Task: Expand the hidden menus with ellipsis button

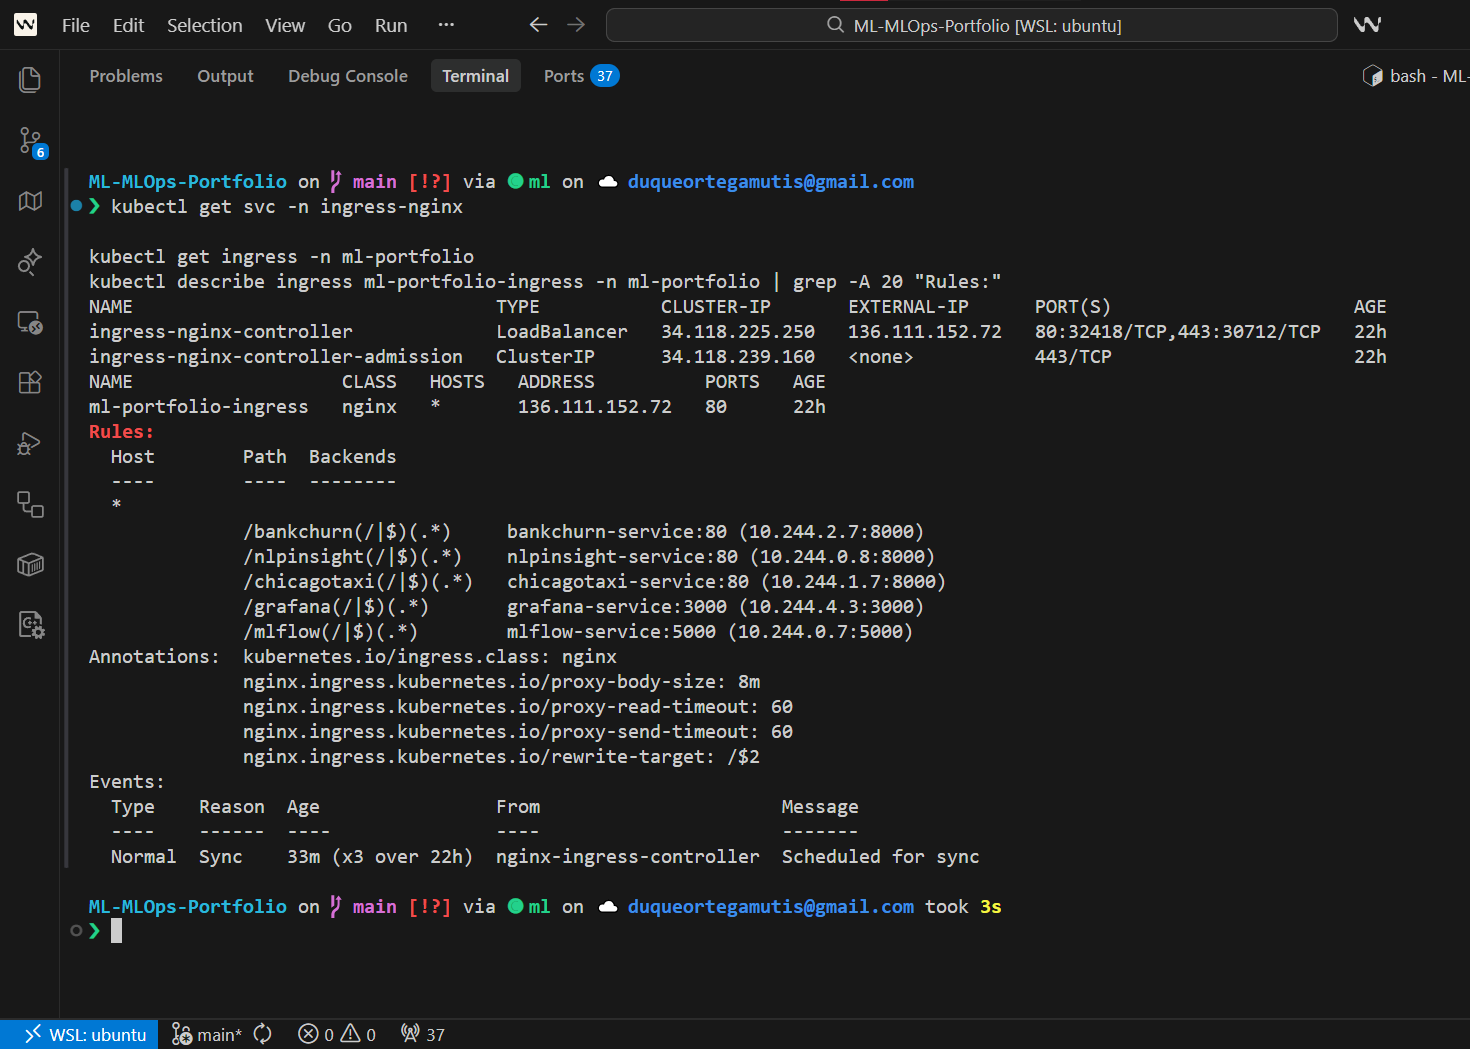Action: [446, 25]
